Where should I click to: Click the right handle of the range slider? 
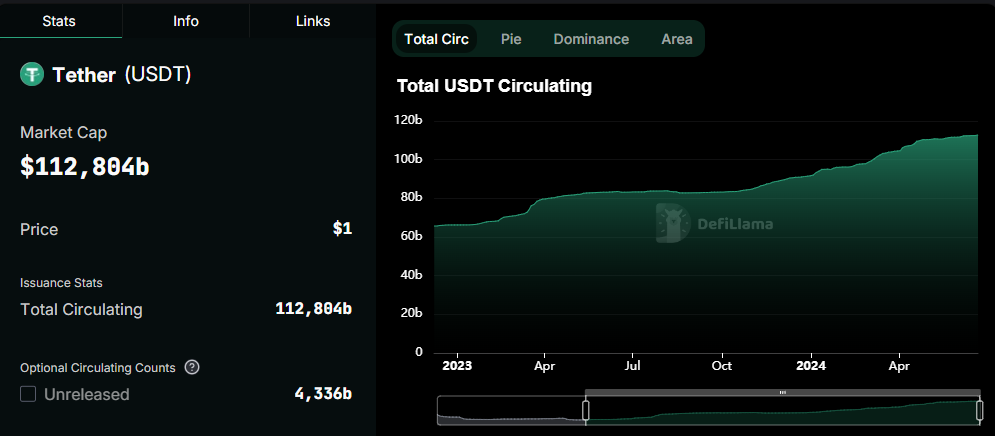pos(979,411)
